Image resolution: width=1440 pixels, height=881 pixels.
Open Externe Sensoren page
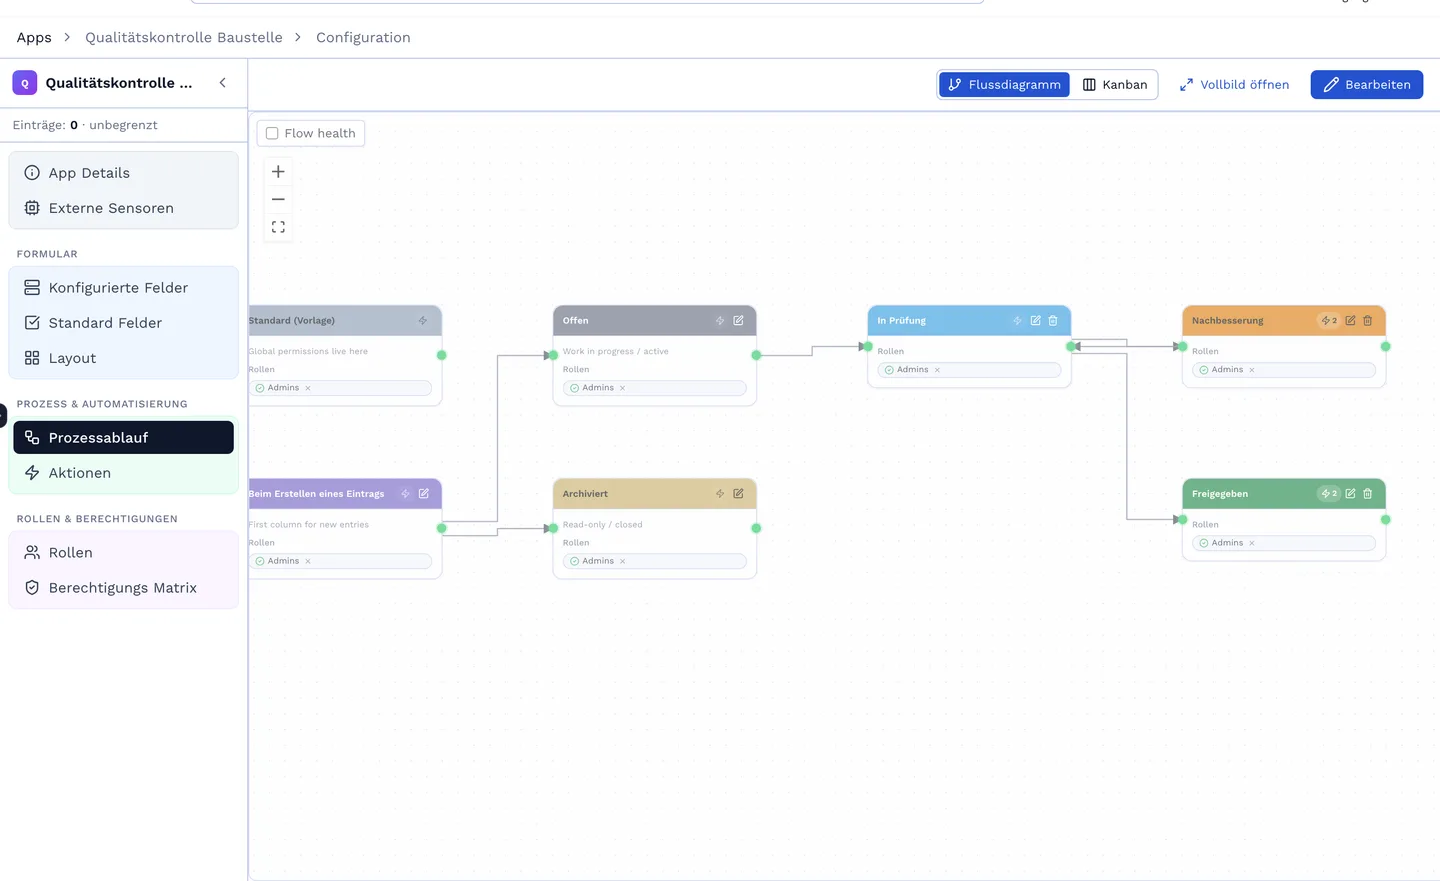124,208
